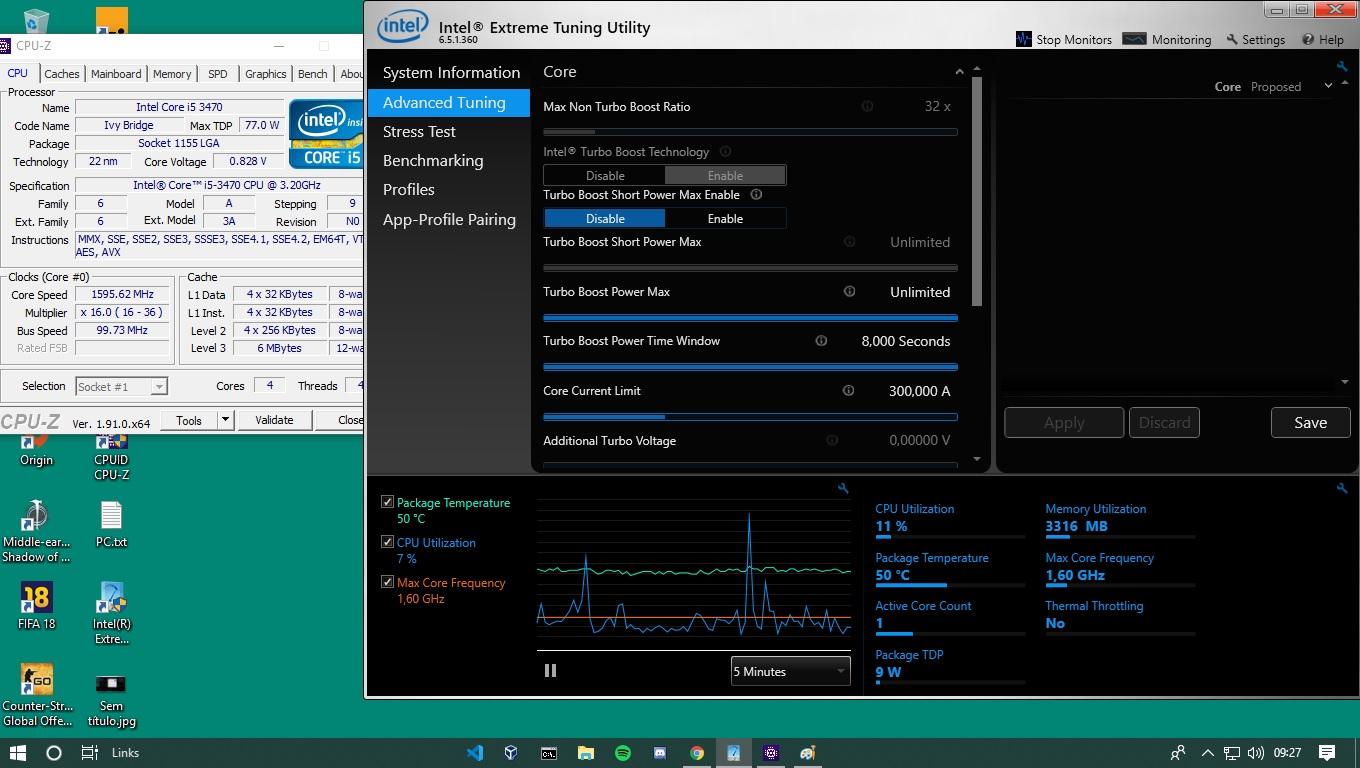
Task: Pause the monitoring graph
Action: tap(550, 671)
